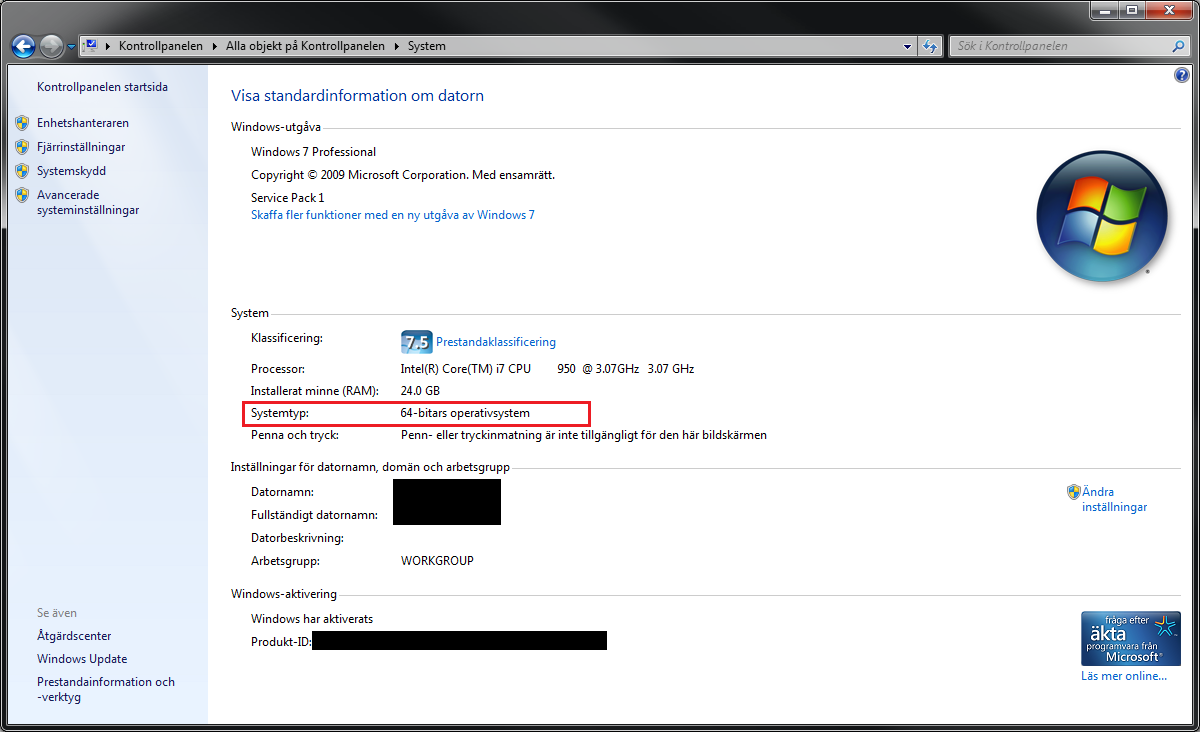Click the Datorbeskrivning: label

[297, 538]
